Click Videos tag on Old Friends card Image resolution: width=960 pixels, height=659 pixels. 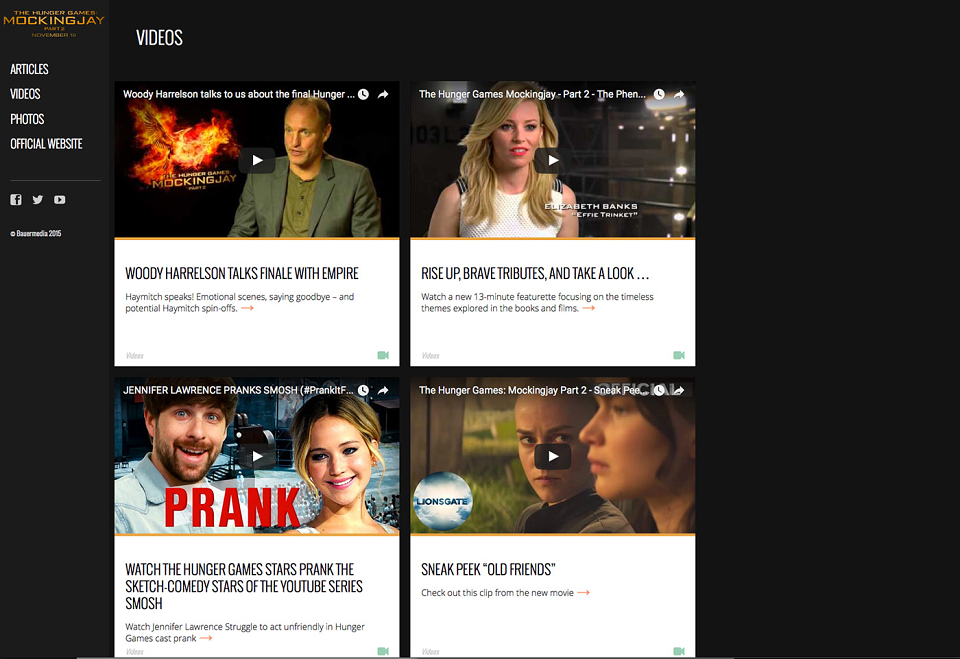tap(430, 652)
